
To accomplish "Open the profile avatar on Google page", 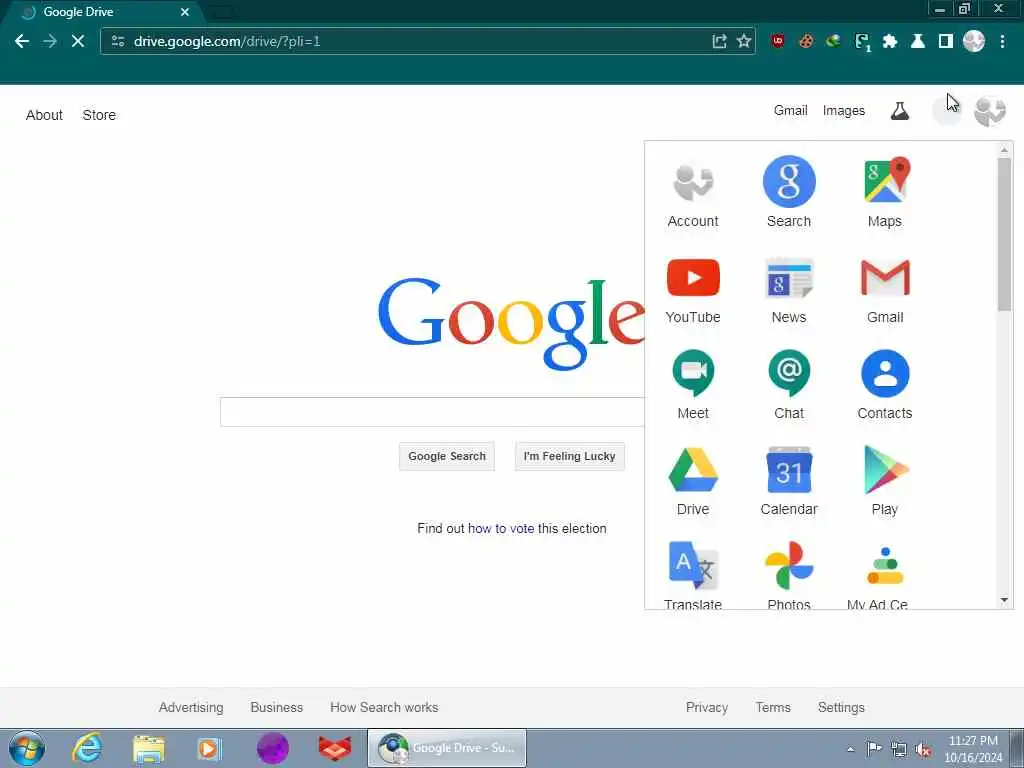I will [990, 111].
